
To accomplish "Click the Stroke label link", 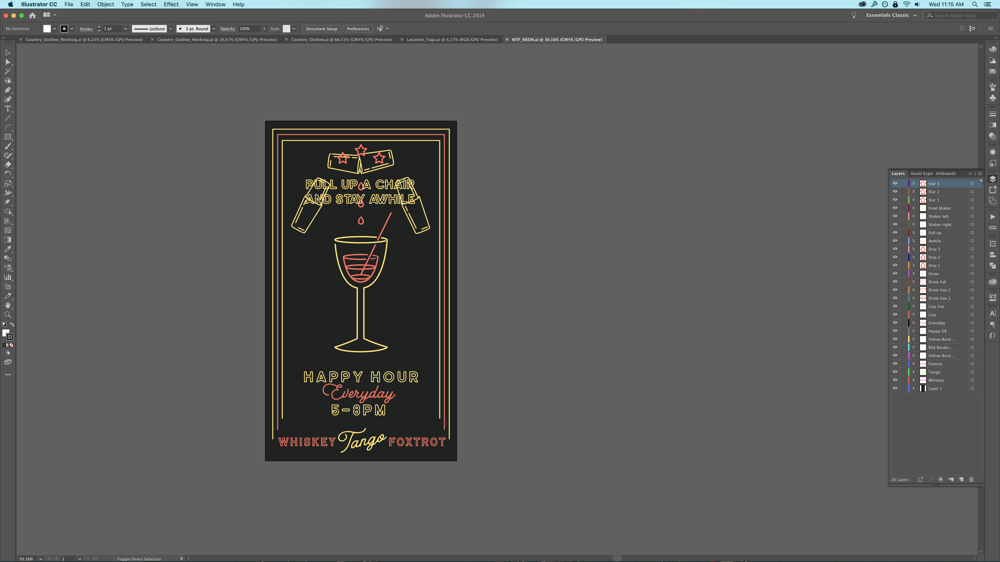I will [86, 29].
